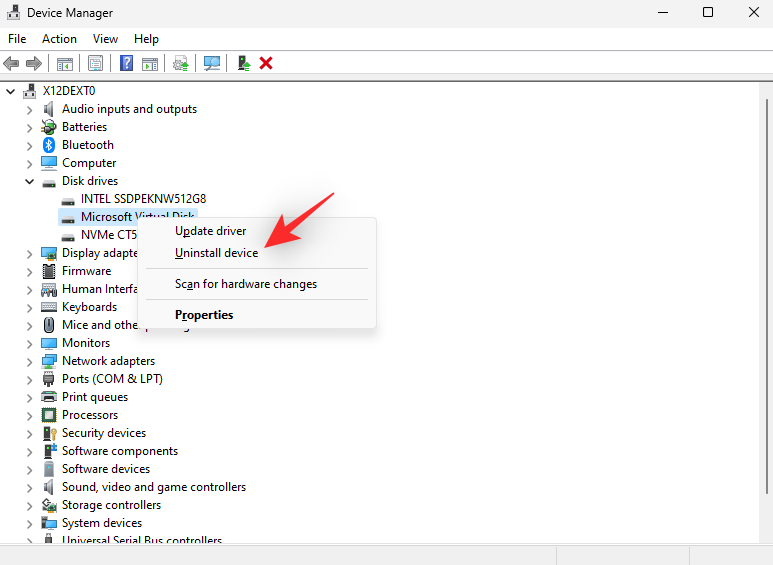Choose Uninstall device from context menu
The height and width of the screenshot is (565, 773).
[216, 253]
